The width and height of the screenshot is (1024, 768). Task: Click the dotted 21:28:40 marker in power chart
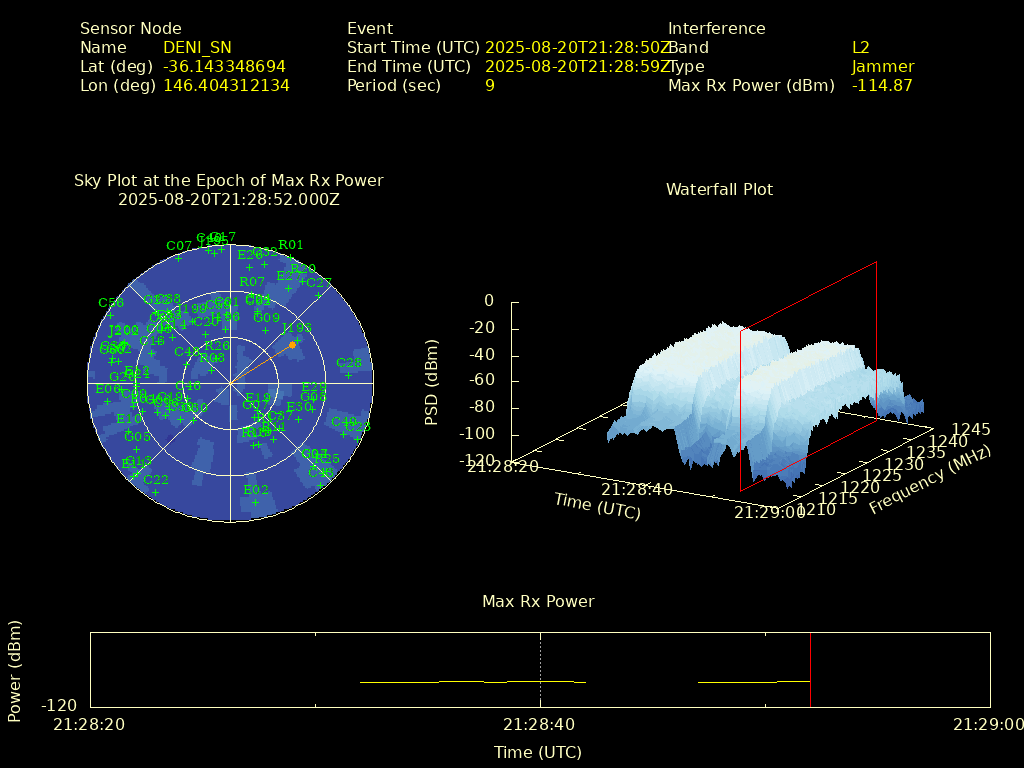click(x=541, y=669)
